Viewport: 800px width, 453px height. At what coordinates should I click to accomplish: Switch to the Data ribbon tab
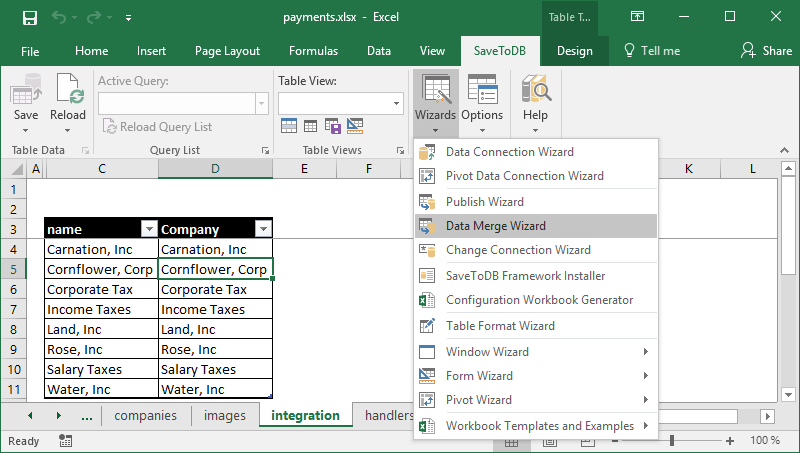pos(379,51)
